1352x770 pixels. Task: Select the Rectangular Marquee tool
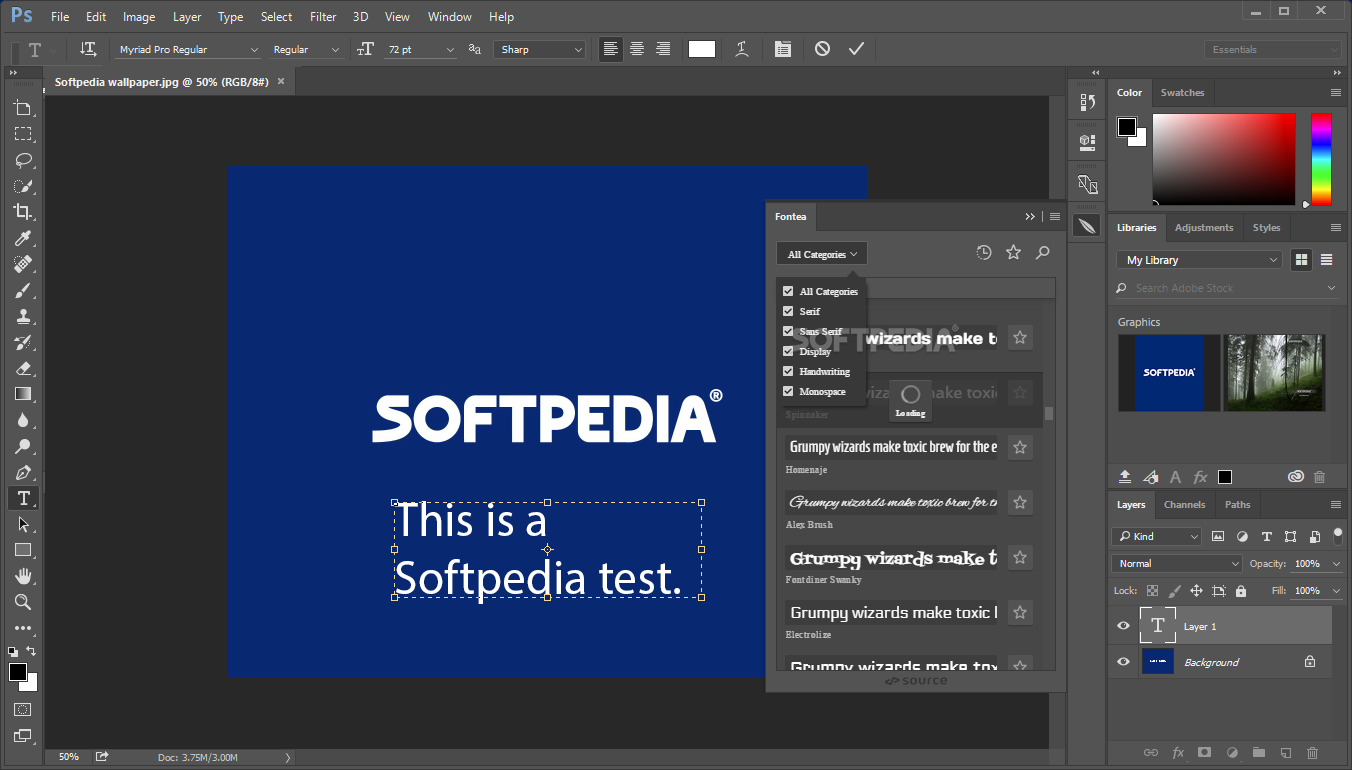(x=23, y=134)
